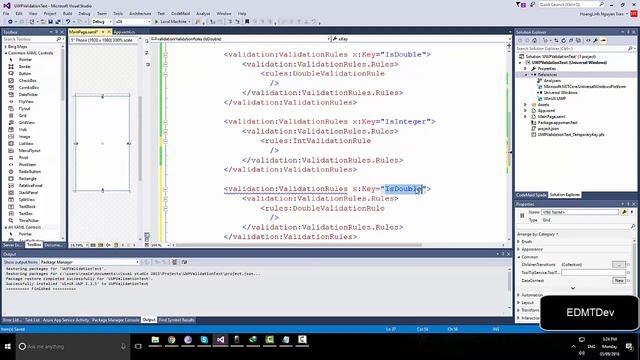The image size is (640, 360).
Task: Select project.json in Solution Explorer
Action: coord(548,129)
